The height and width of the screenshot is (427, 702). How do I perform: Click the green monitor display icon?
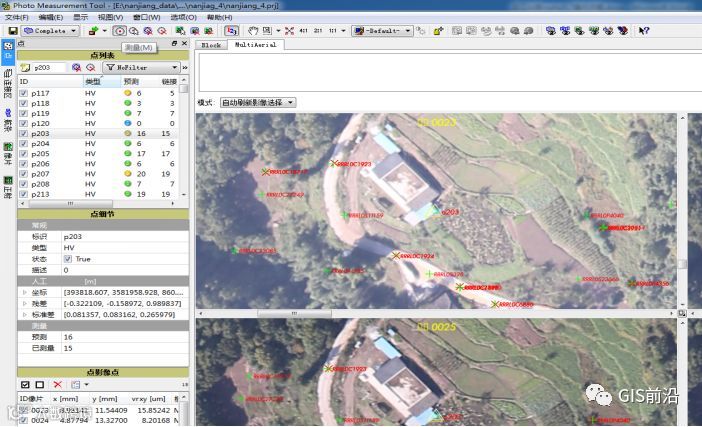pyautogui.click(x=579, y=31)
